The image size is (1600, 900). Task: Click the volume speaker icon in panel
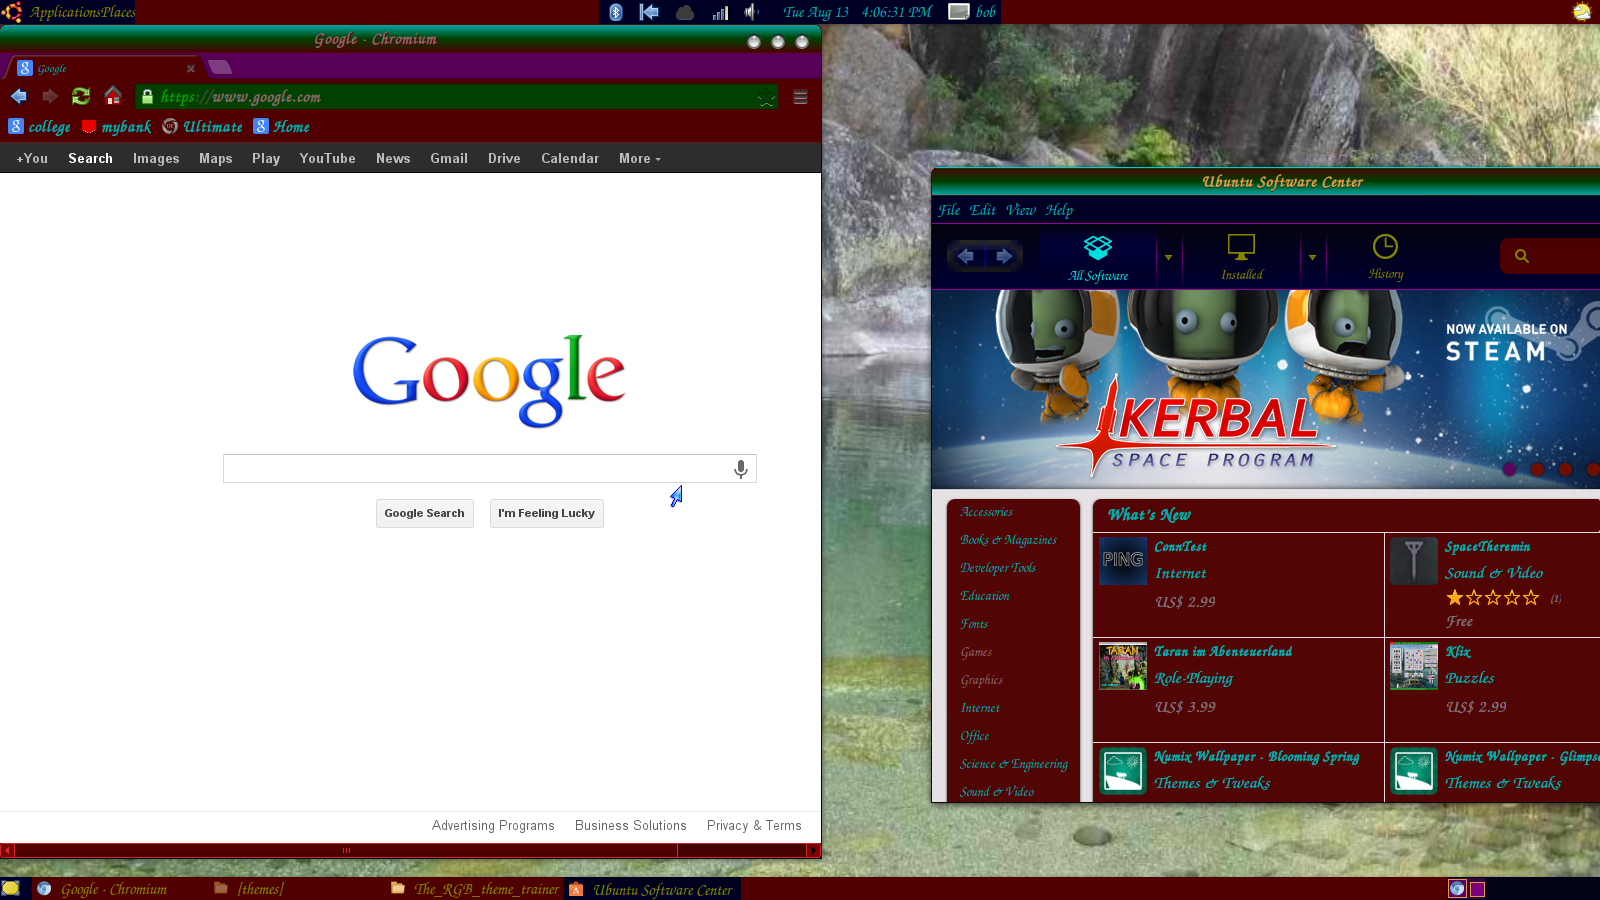(752, 12)
